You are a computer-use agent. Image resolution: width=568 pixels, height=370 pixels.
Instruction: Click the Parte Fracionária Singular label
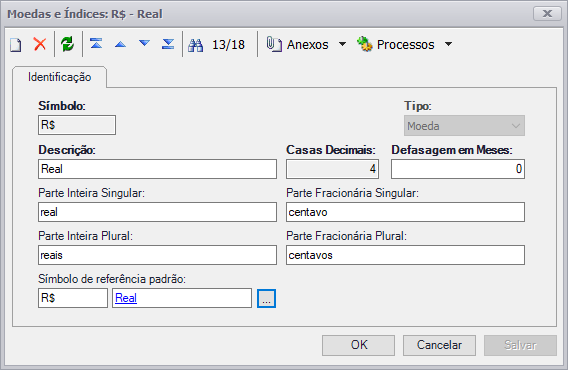click(x=352, y=193)
